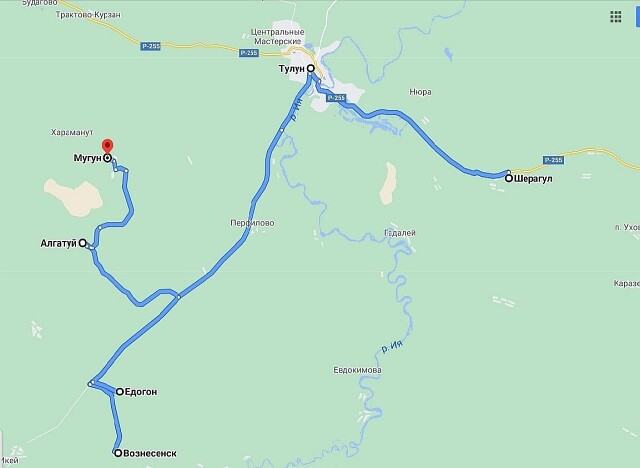
Task: Click the blue profile button at top right
Action: [636, 17]
